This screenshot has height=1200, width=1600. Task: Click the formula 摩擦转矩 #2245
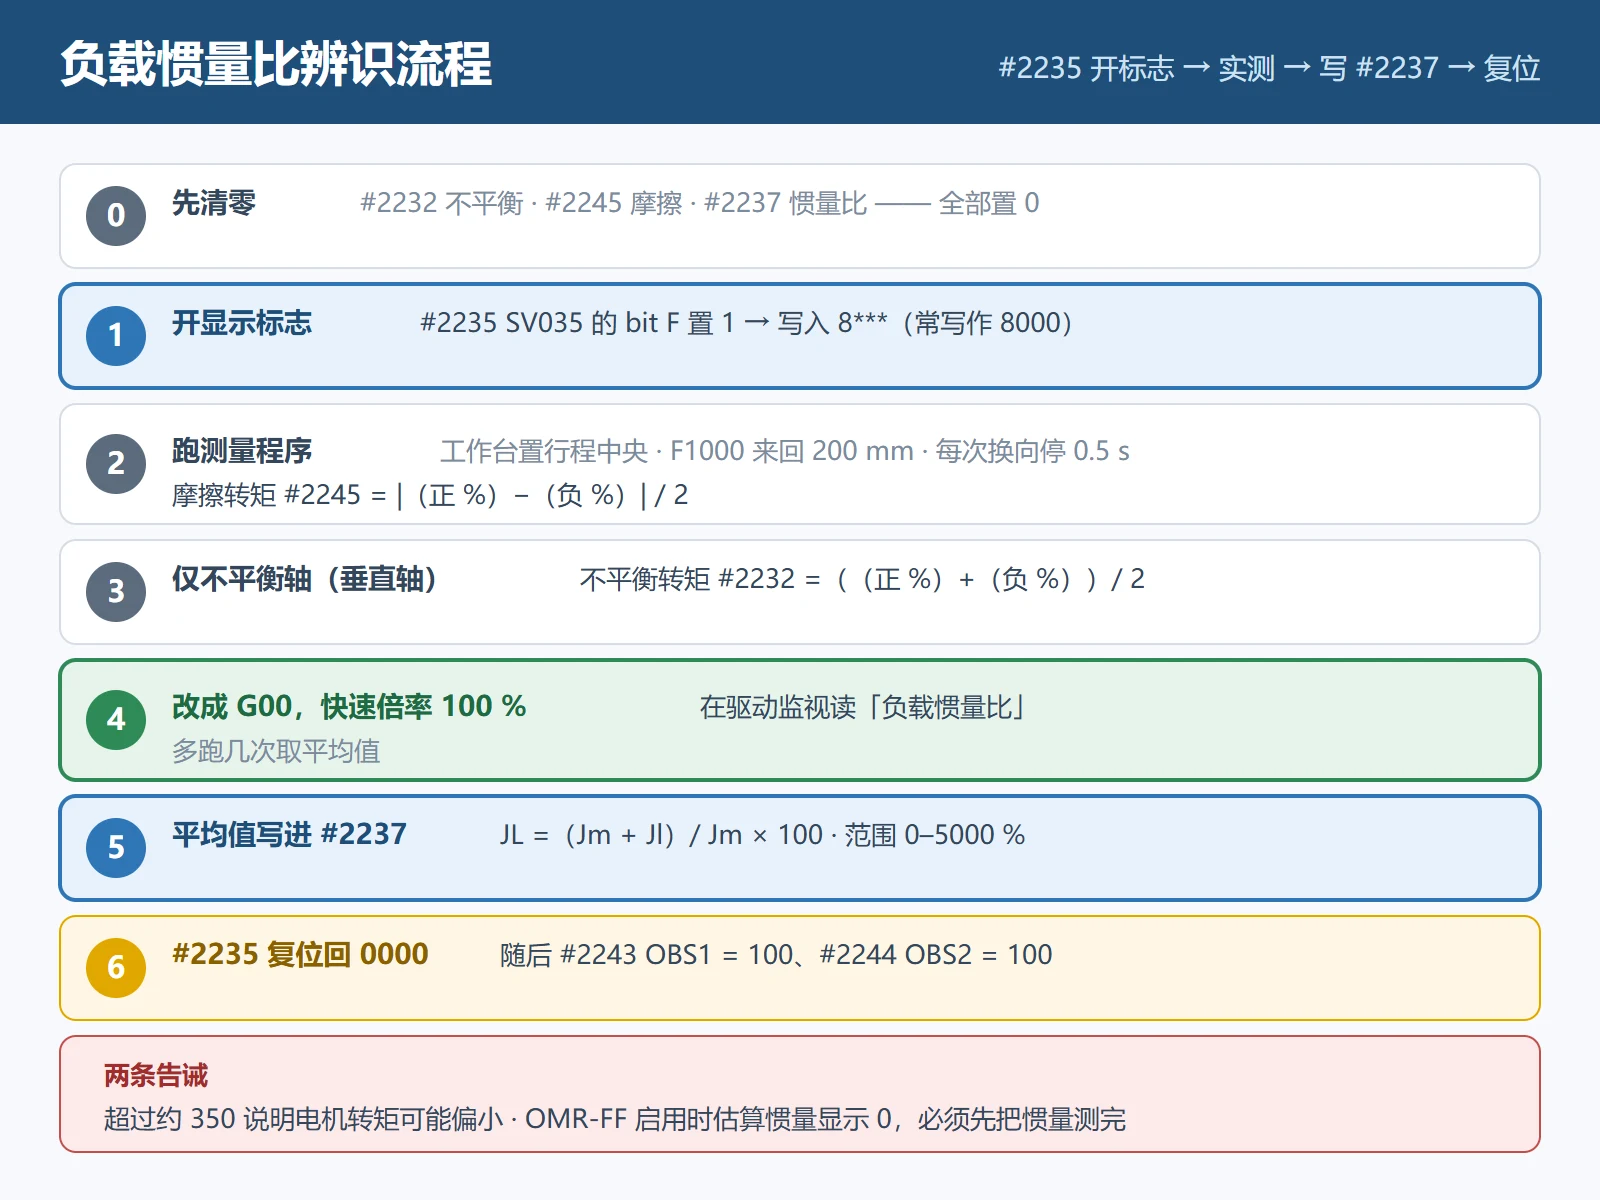pyautogui.click(x=430, y=495)
